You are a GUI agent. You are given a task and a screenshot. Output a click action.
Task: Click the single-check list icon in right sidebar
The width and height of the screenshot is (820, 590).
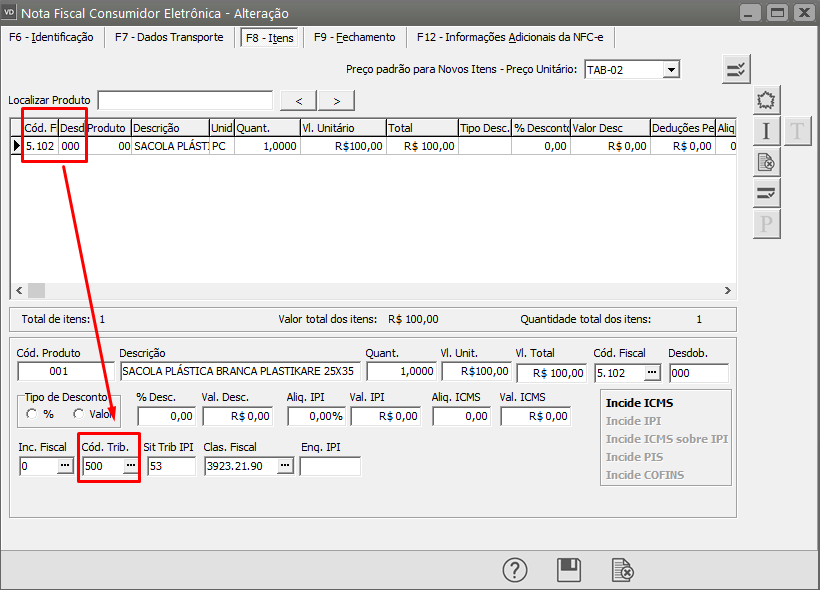click(x=766, y=193)
